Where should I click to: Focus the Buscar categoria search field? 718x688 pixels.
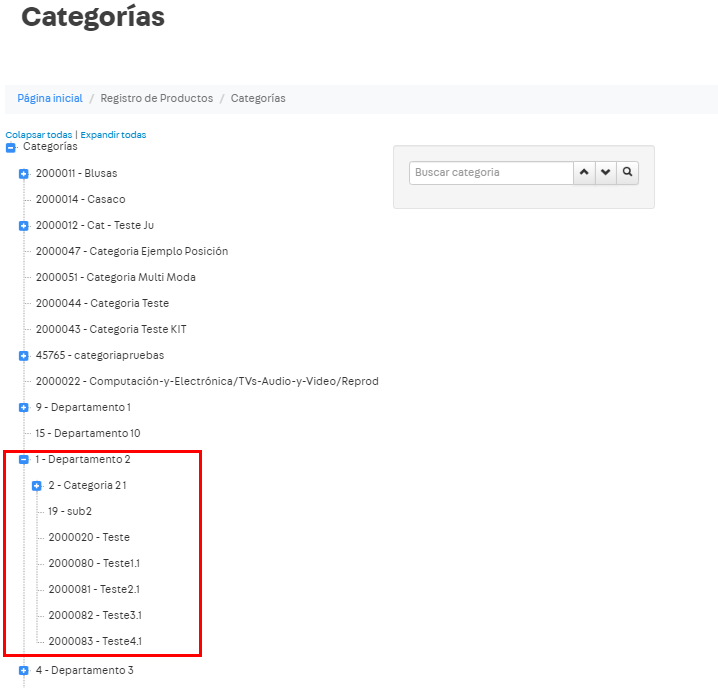490,172
